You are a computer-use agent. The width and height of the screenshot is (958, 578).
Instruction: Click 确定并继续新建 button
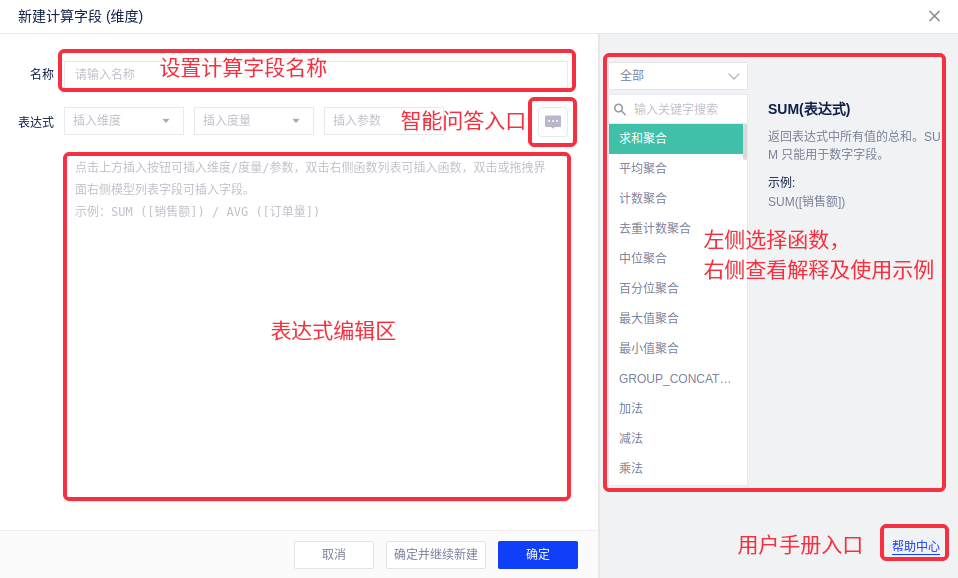click(436, 555)
